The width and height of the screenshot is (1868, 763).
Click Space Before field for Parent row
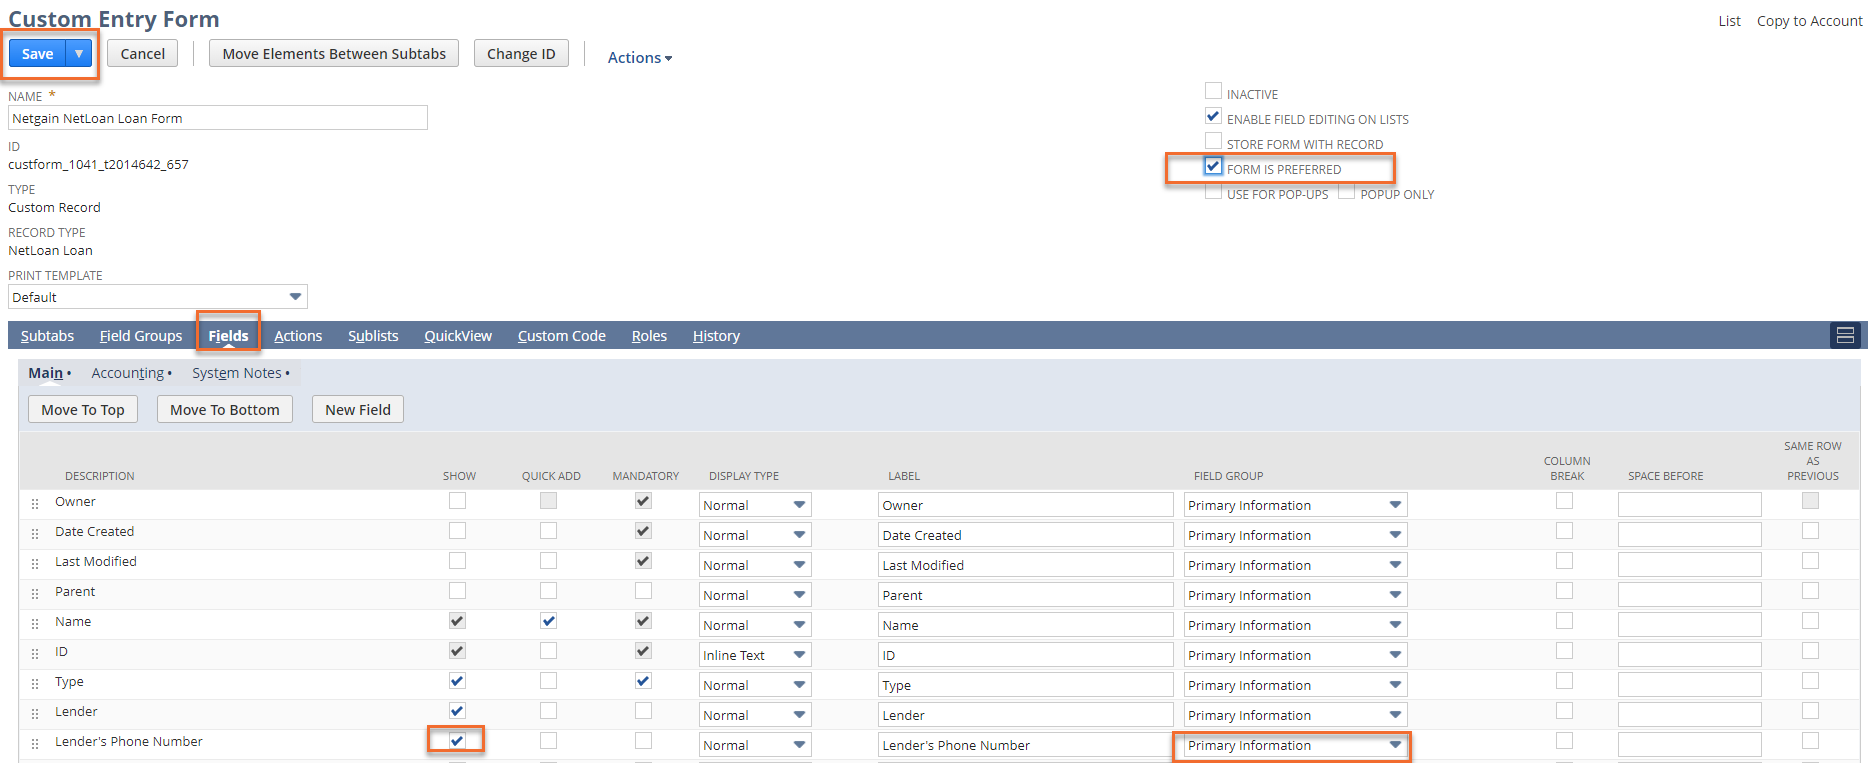(1690, 595)
